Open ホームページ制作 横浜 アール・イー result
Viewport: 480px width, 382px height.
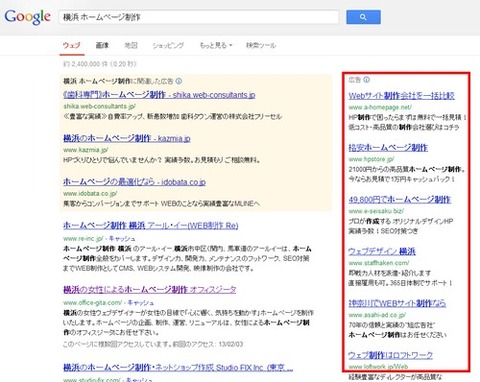click(x=151, y=226)
